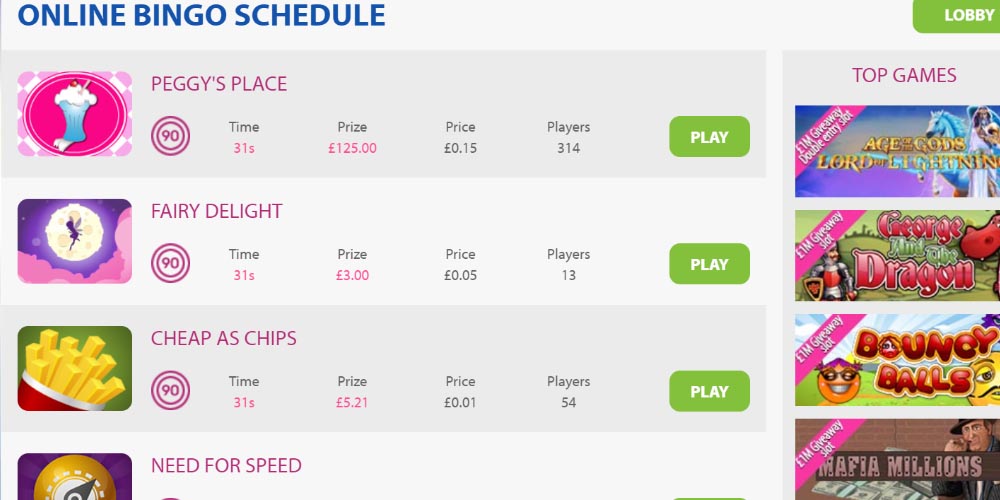Open the Fairy Delight title link
1000x500 pixels.
[217, 211]
